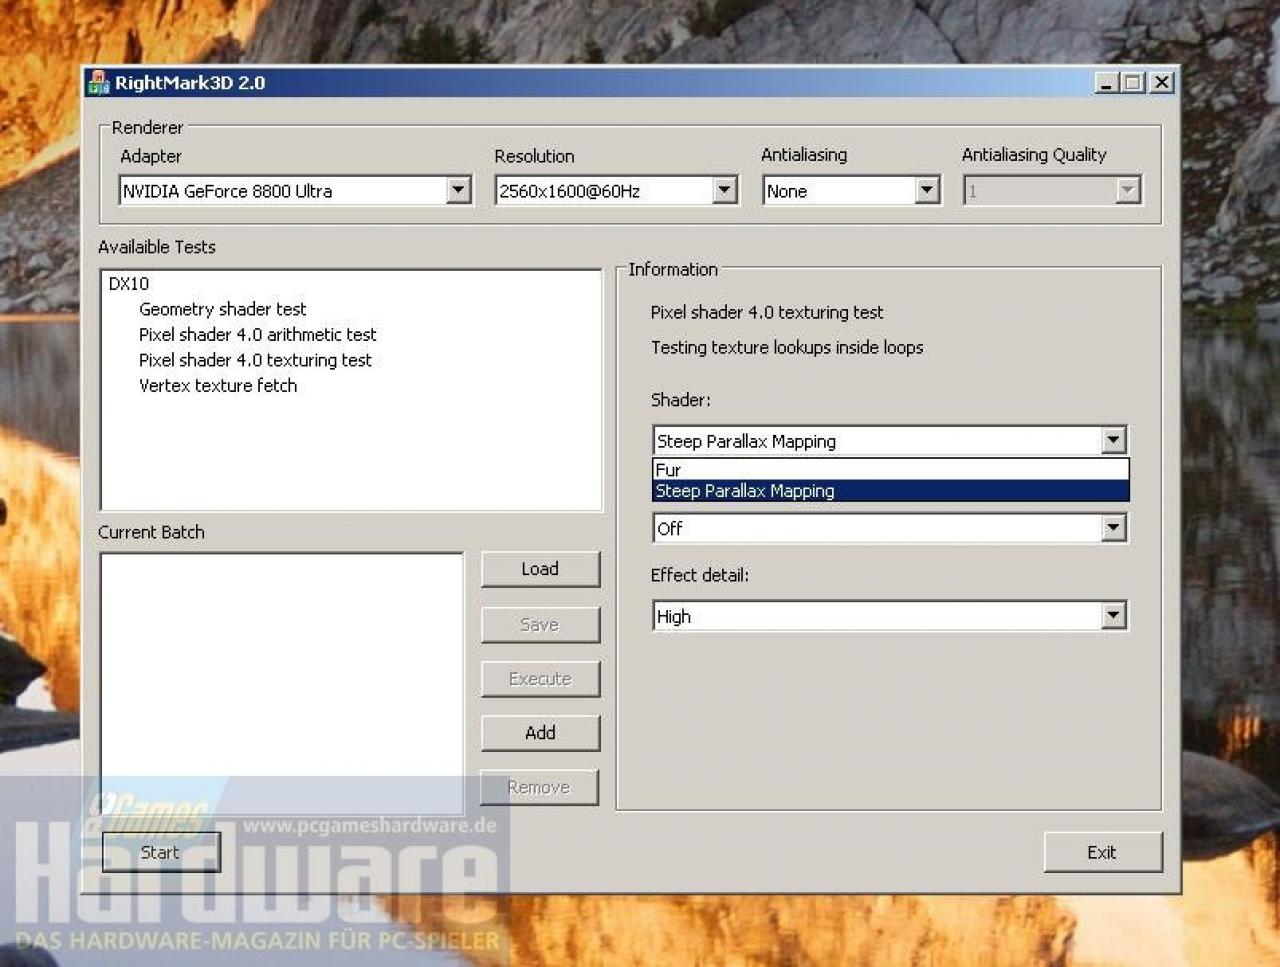Click inside the Current Batch list
The width and height of the screenshot is (1280, 967).
point(281,683)
